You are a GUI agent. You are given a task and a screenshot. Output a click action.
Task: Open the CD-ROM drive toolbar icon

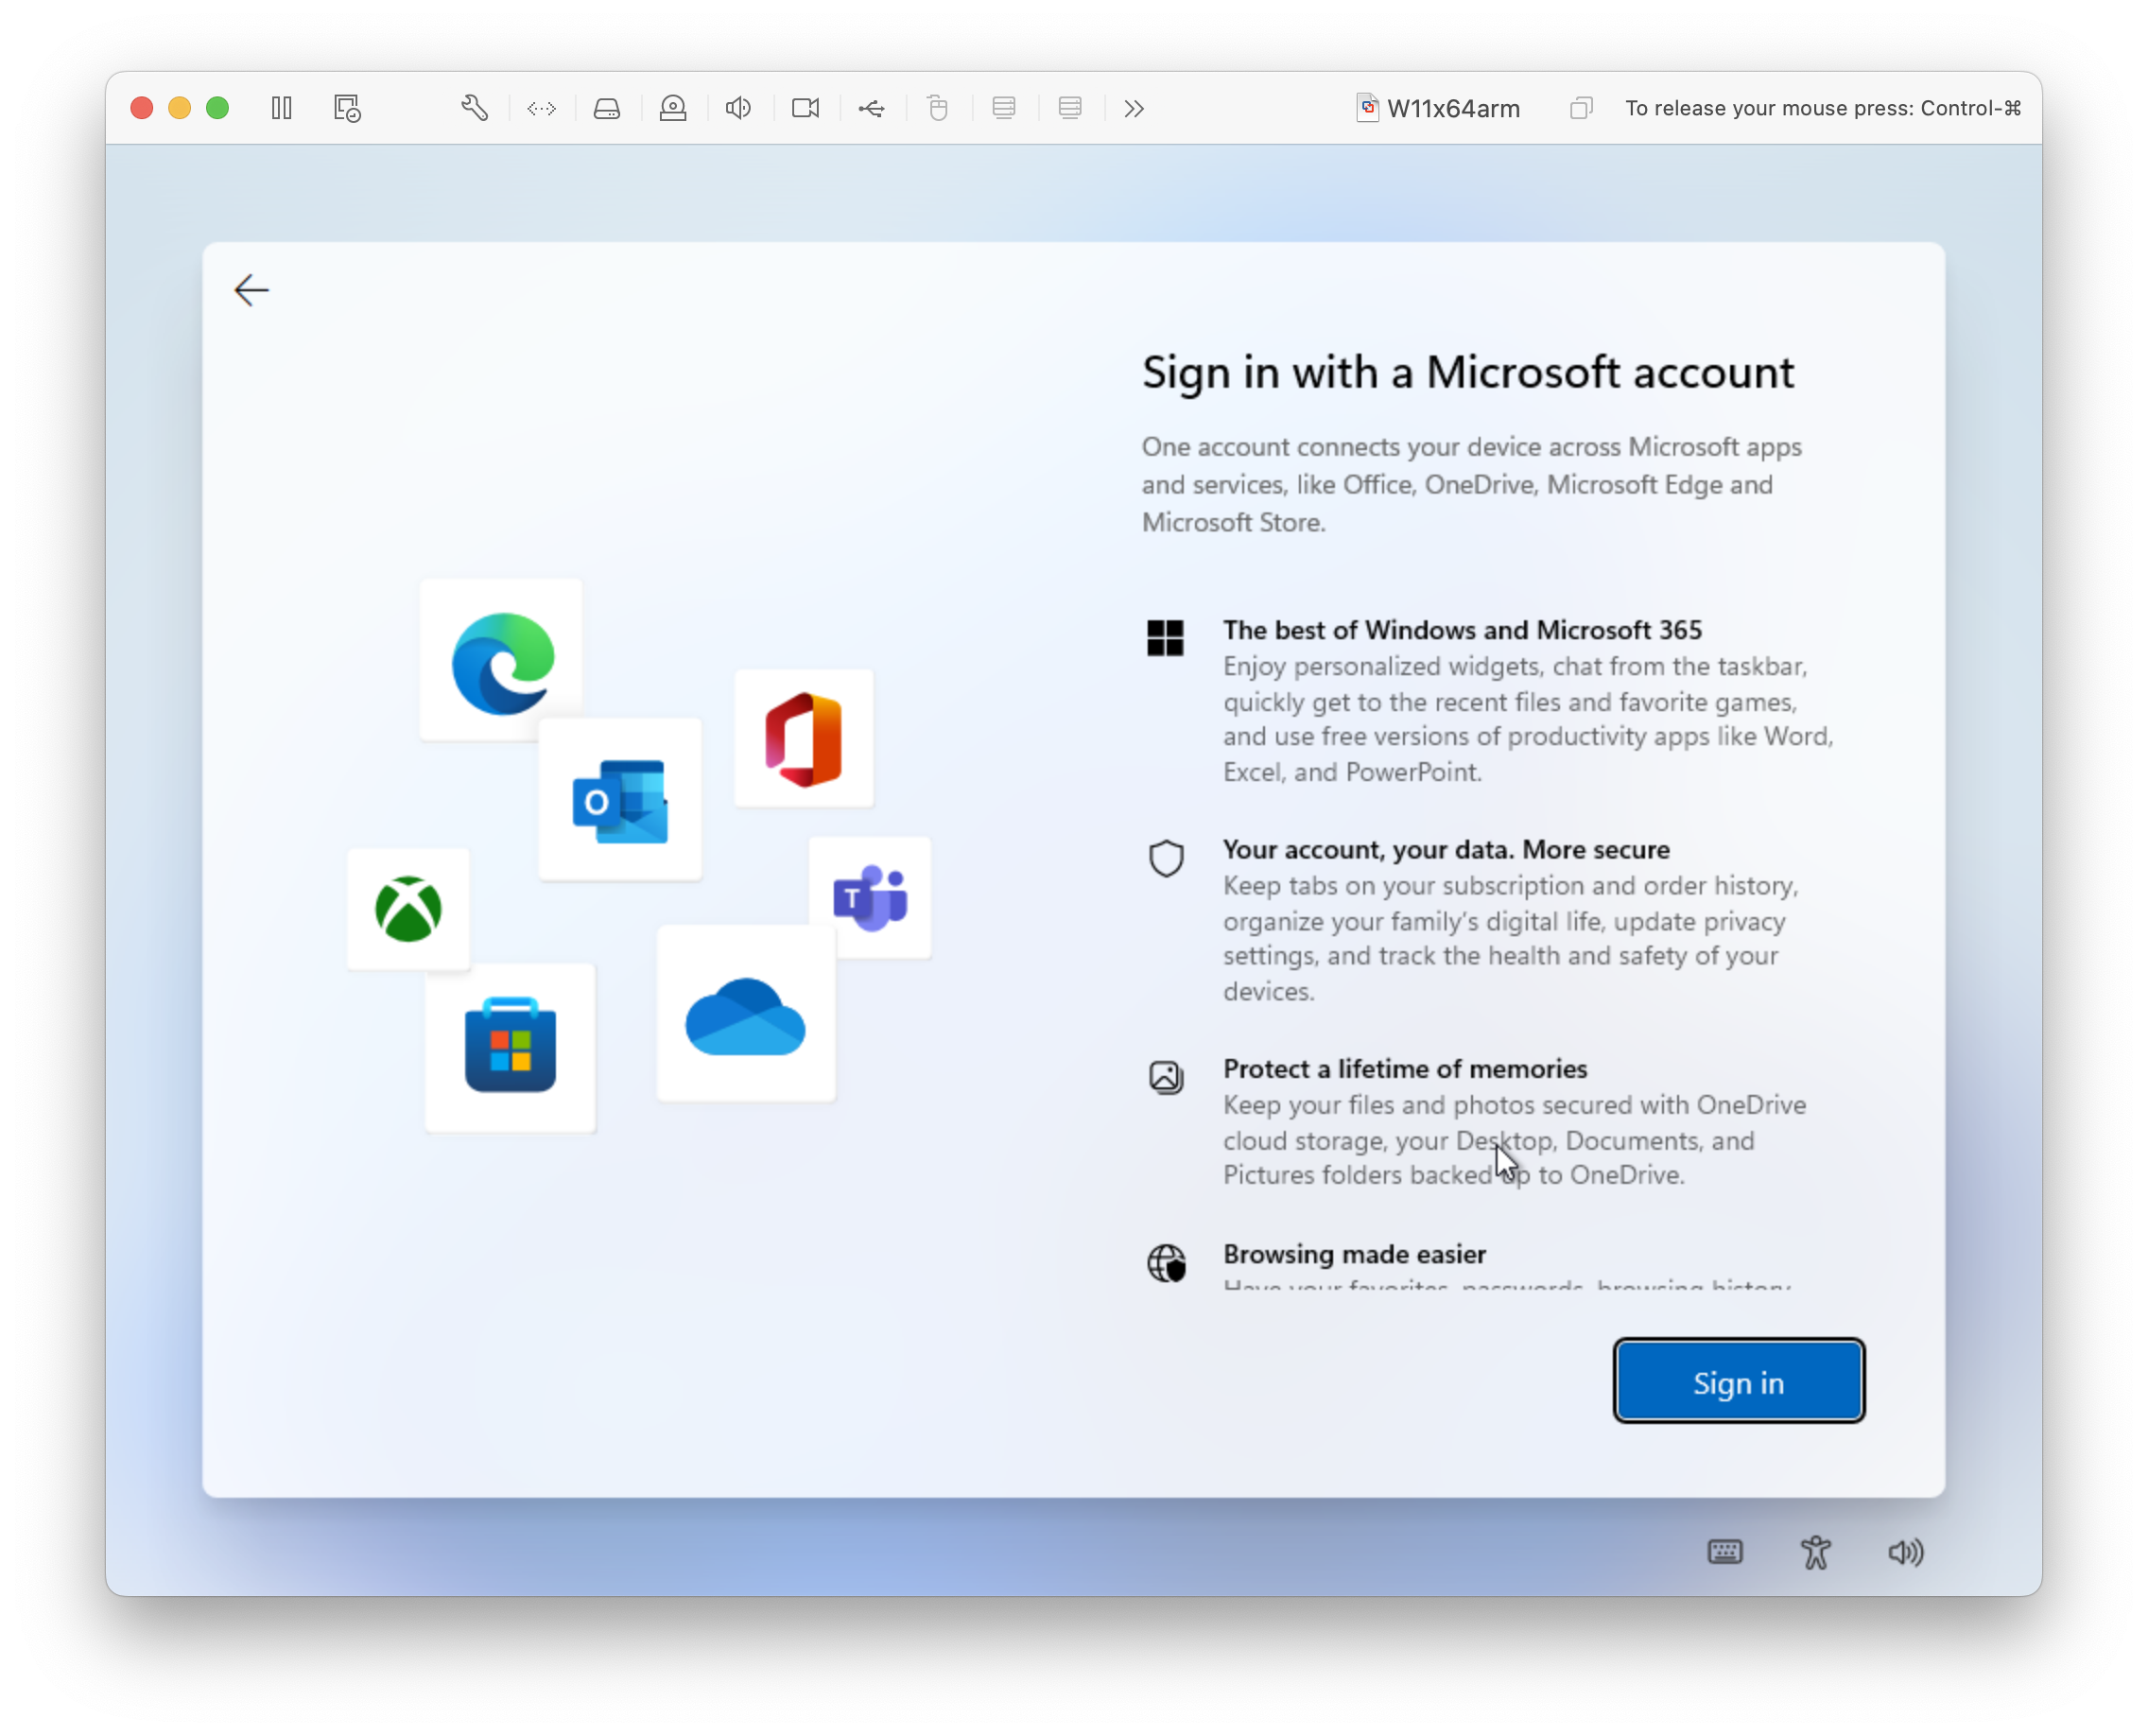pyautogui.click(x=673, y=108)
